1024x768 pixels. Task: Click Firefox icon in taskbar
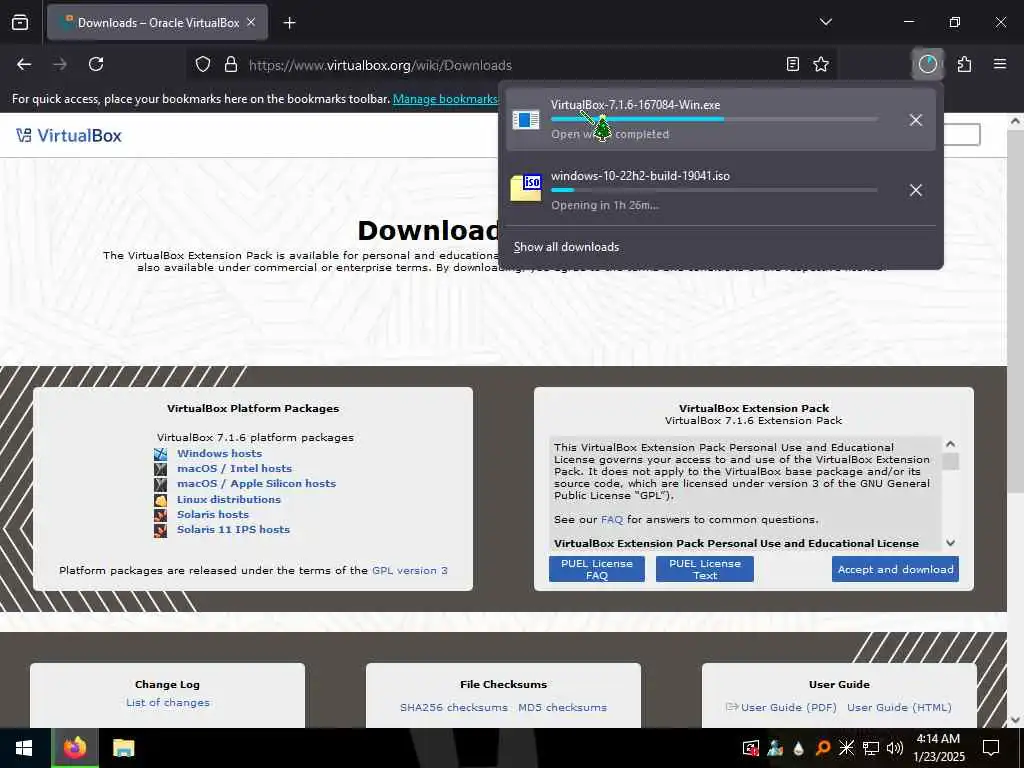point(75,748)
